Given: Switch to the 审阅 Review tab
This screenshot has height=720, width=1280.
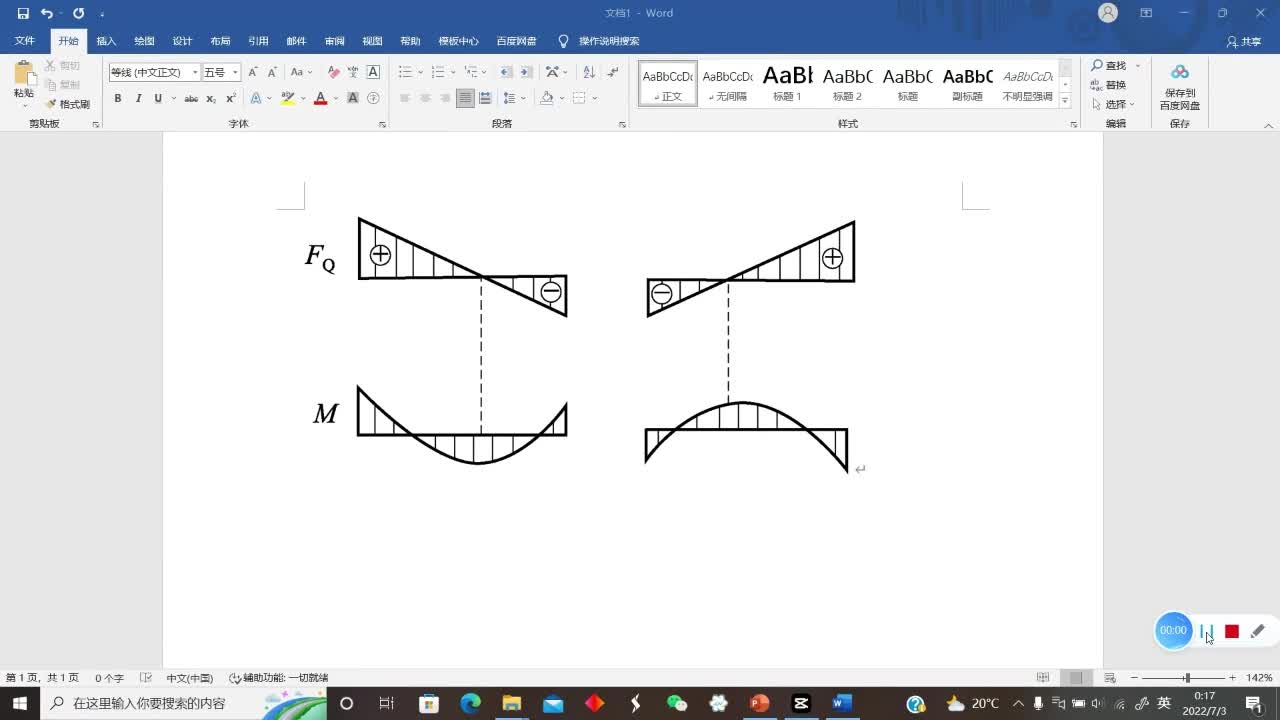Looking at the screenshot, I should coord(334,41).
